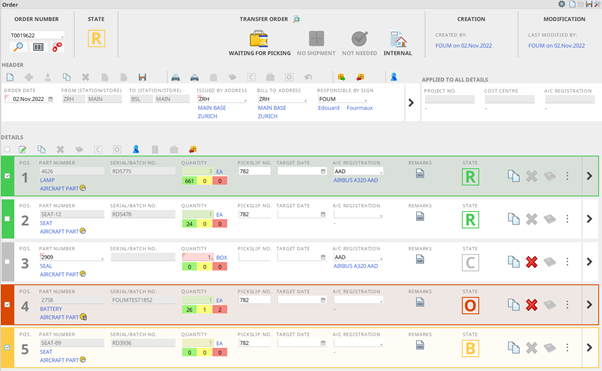Check position 2 SEAT-12 row checkbox
The image size is (602, 371).
click(x=7, y=219)
